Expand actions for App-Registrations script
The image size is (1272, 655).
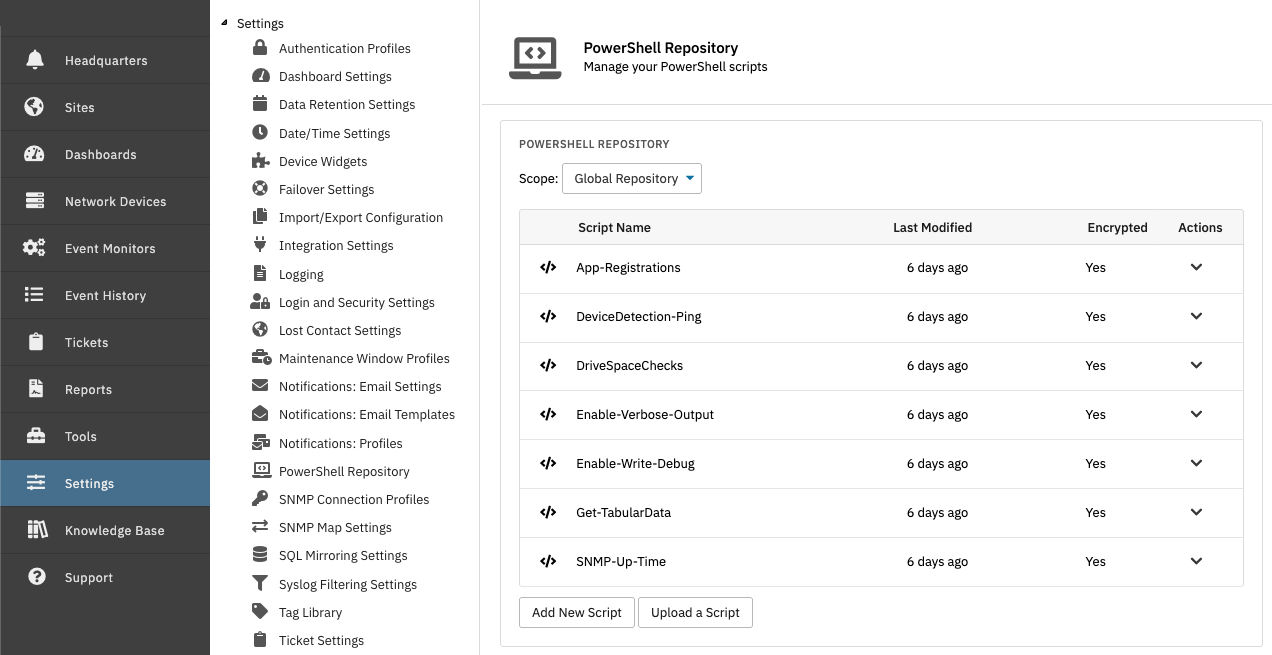(x=1196, y=267)
